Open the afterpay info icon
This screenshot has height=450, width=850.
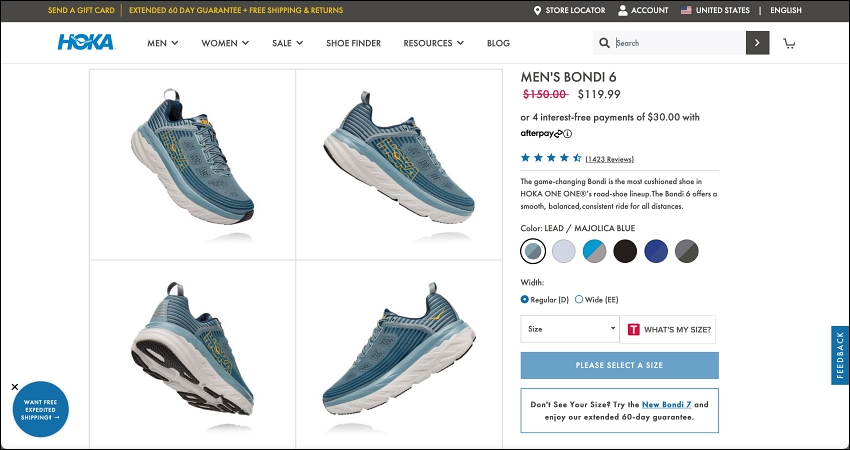point(568,133)
